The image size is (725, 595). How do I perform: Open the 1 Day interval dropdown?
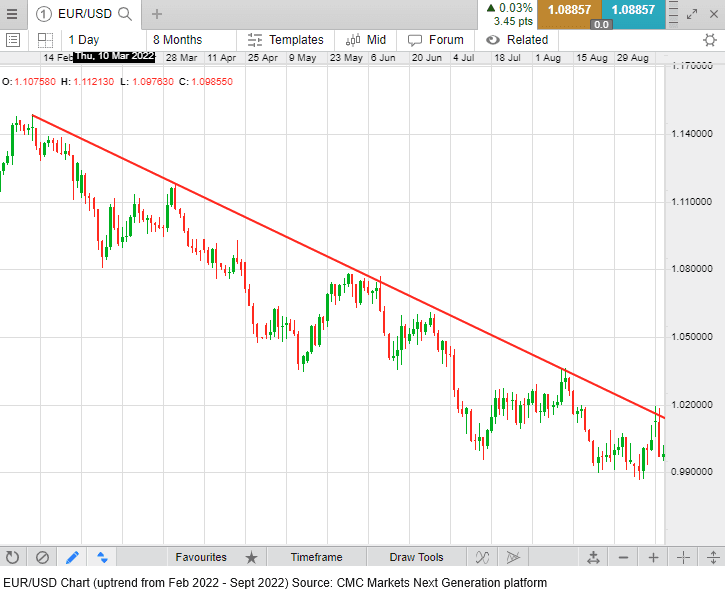click(x=84, y=40)
